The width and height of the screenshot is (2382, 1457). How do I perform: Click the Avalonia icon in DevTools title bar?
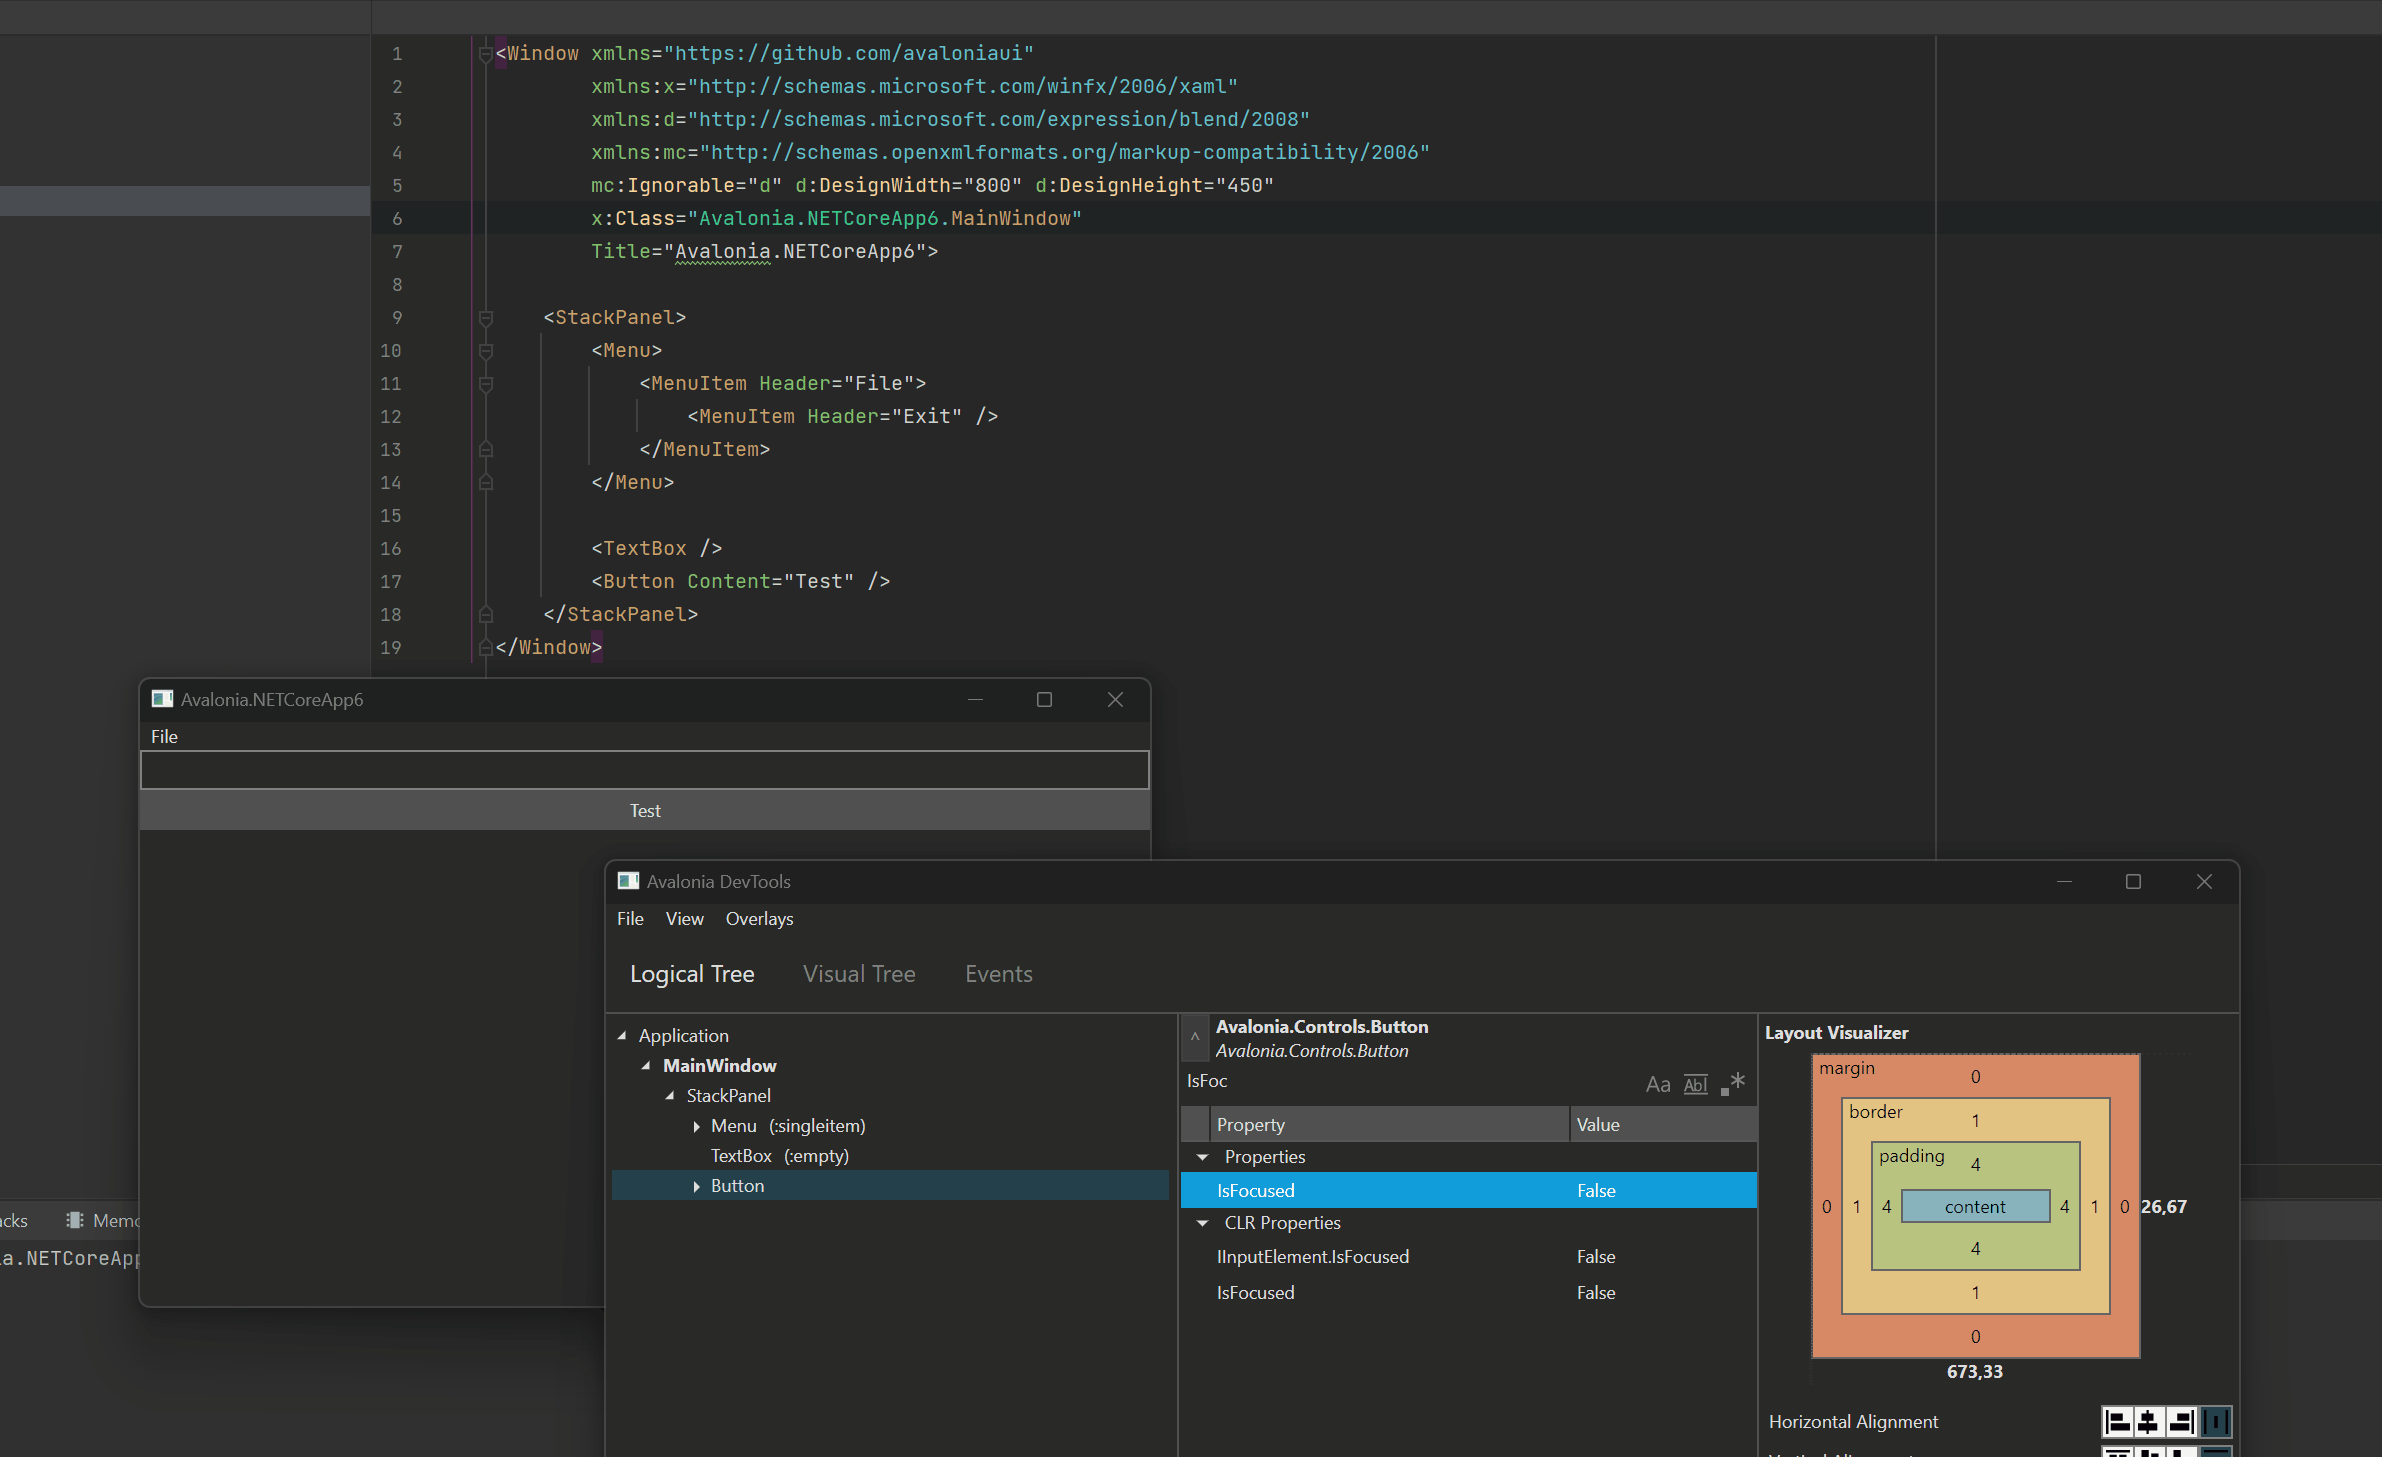pyautogui.click(x=629, y=881)
